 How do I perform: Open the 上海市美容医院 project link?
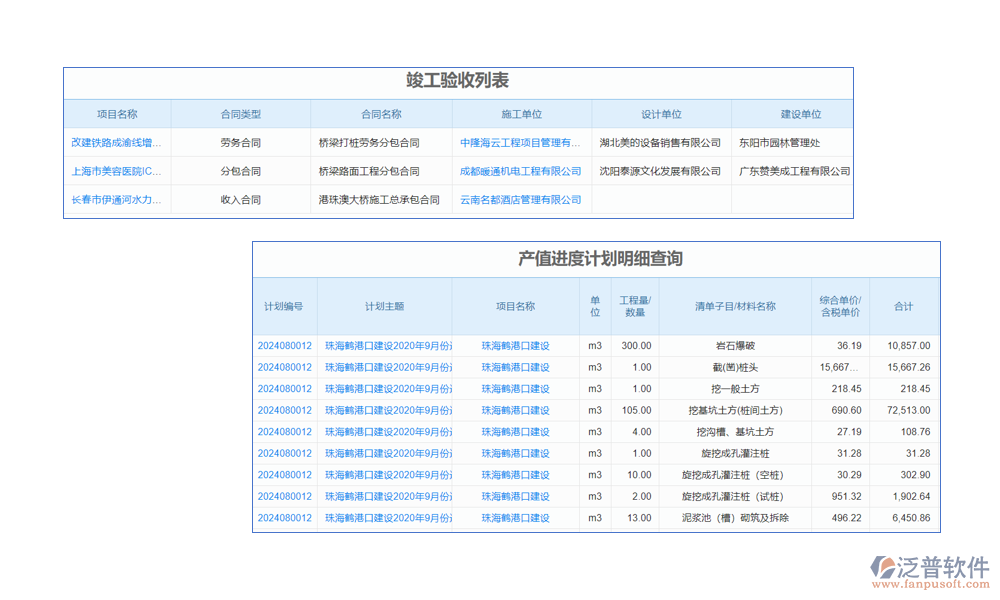point(116,171)
